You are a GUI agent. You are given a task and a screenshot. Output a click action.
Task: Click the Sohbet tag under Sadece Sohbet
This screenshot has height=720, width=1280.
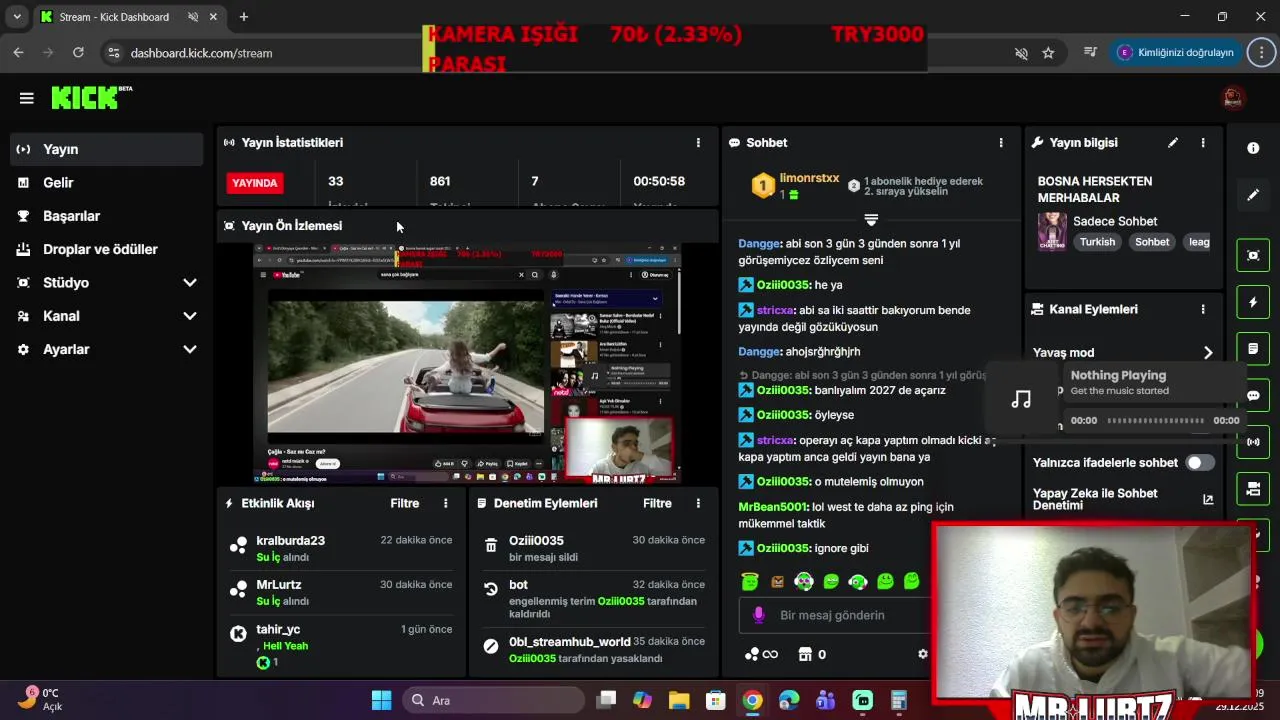[1152, 242]
